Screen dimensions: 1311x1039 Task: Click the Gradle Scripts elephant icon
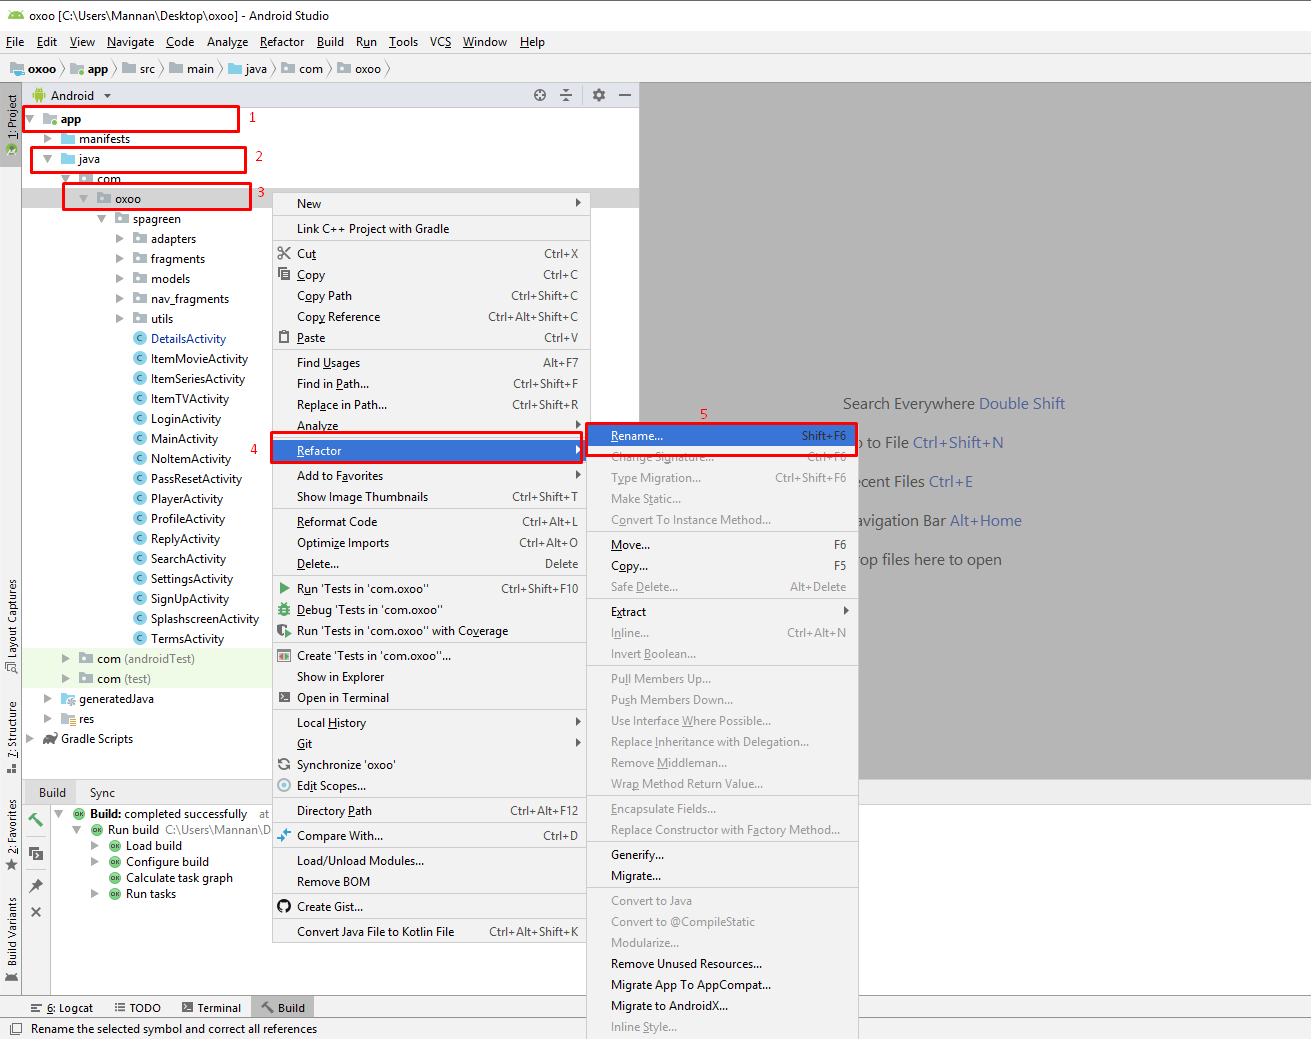point(50,739)
